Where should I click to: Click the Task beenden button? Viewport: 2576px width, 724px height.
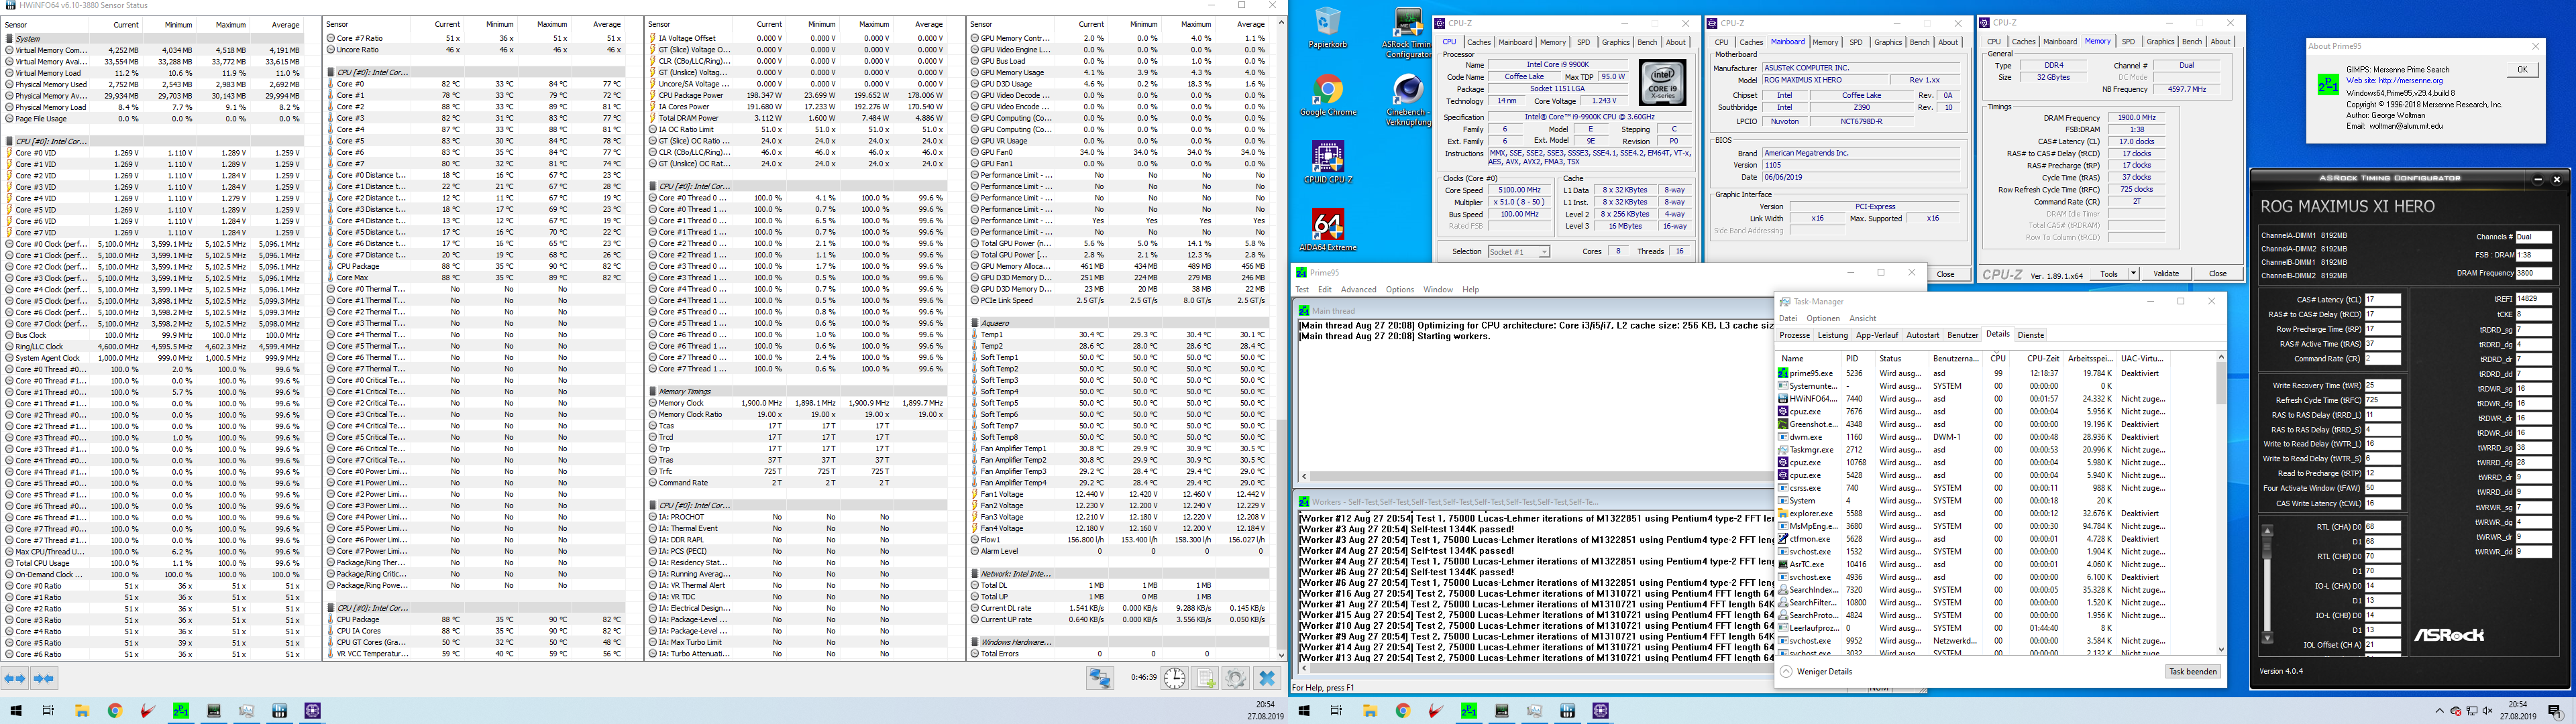(2193, 672)
